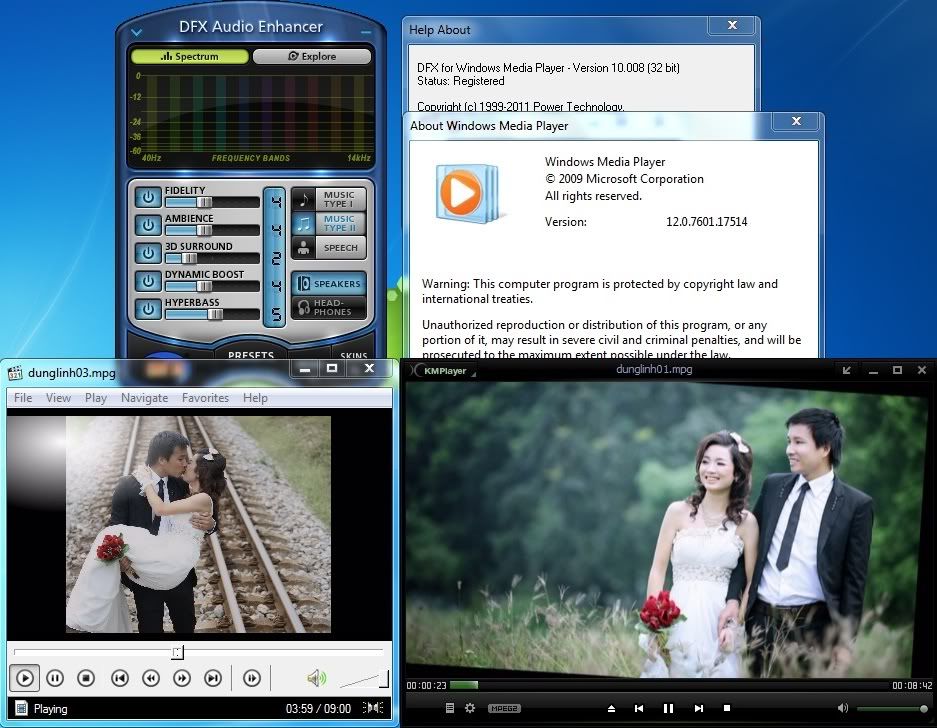Click the Hyperbass slider

pos(212,314)
